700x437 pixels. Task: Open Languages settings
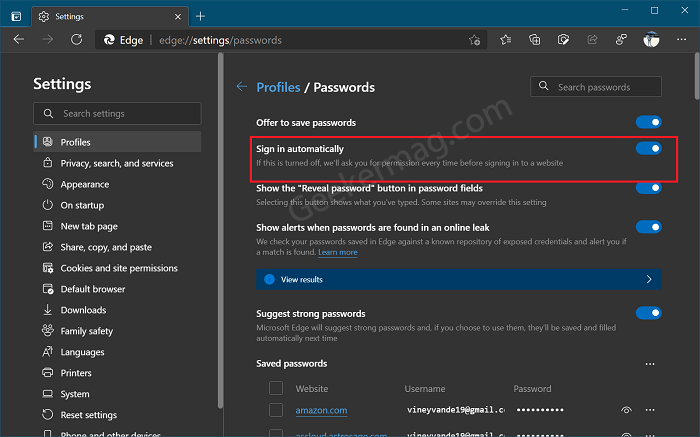tap(117, 352)
